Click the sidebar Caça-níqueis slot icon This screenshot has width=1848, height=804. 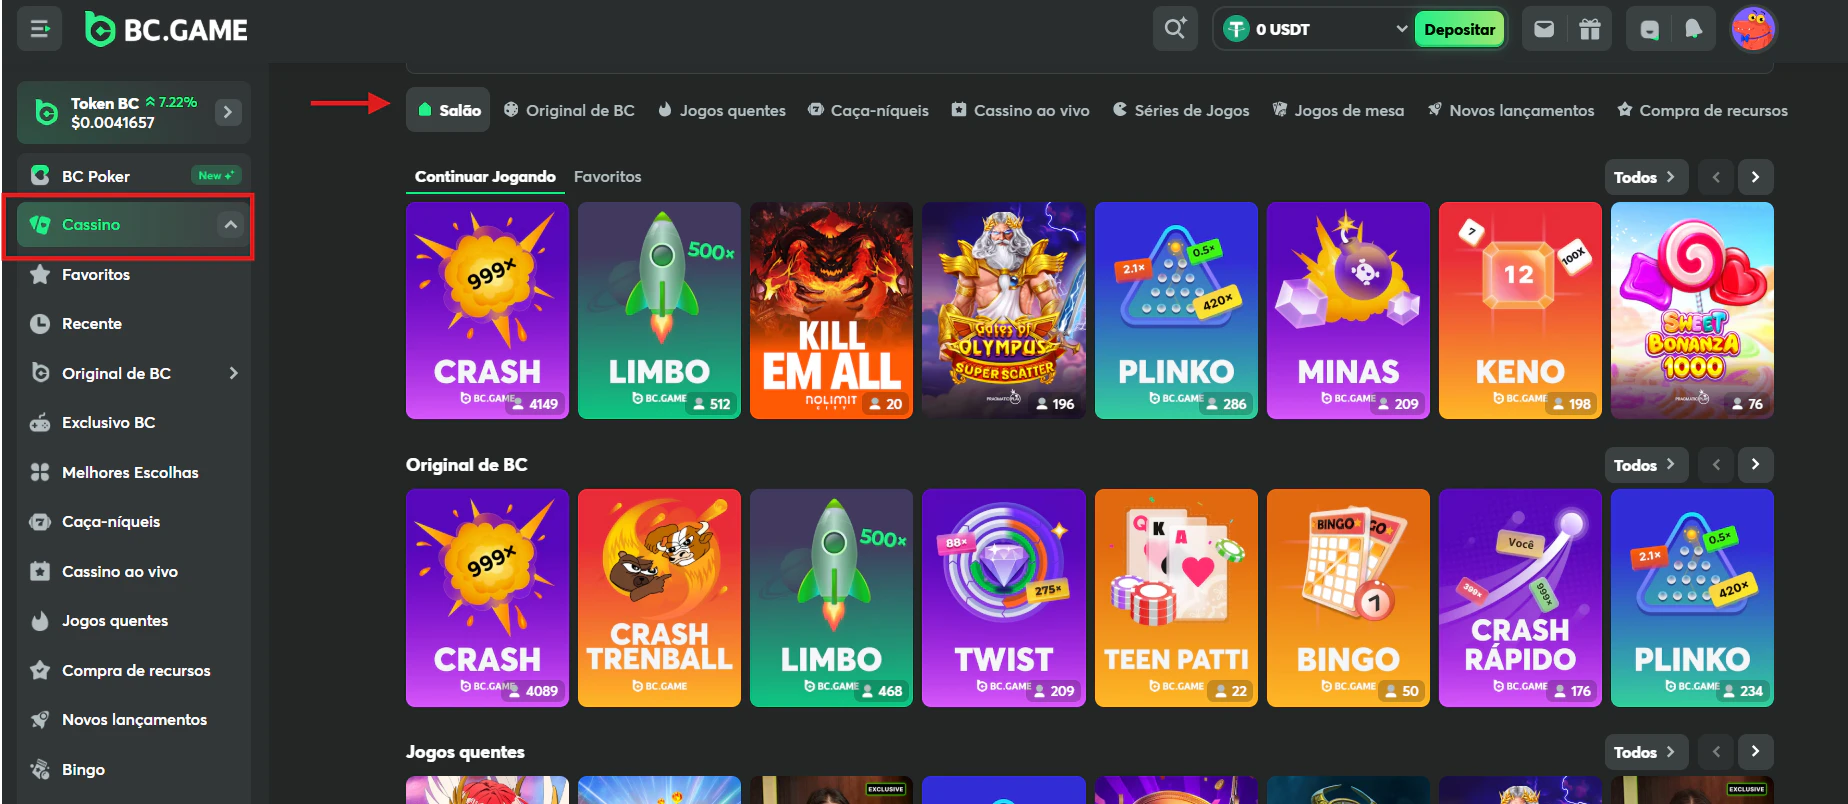40,522
